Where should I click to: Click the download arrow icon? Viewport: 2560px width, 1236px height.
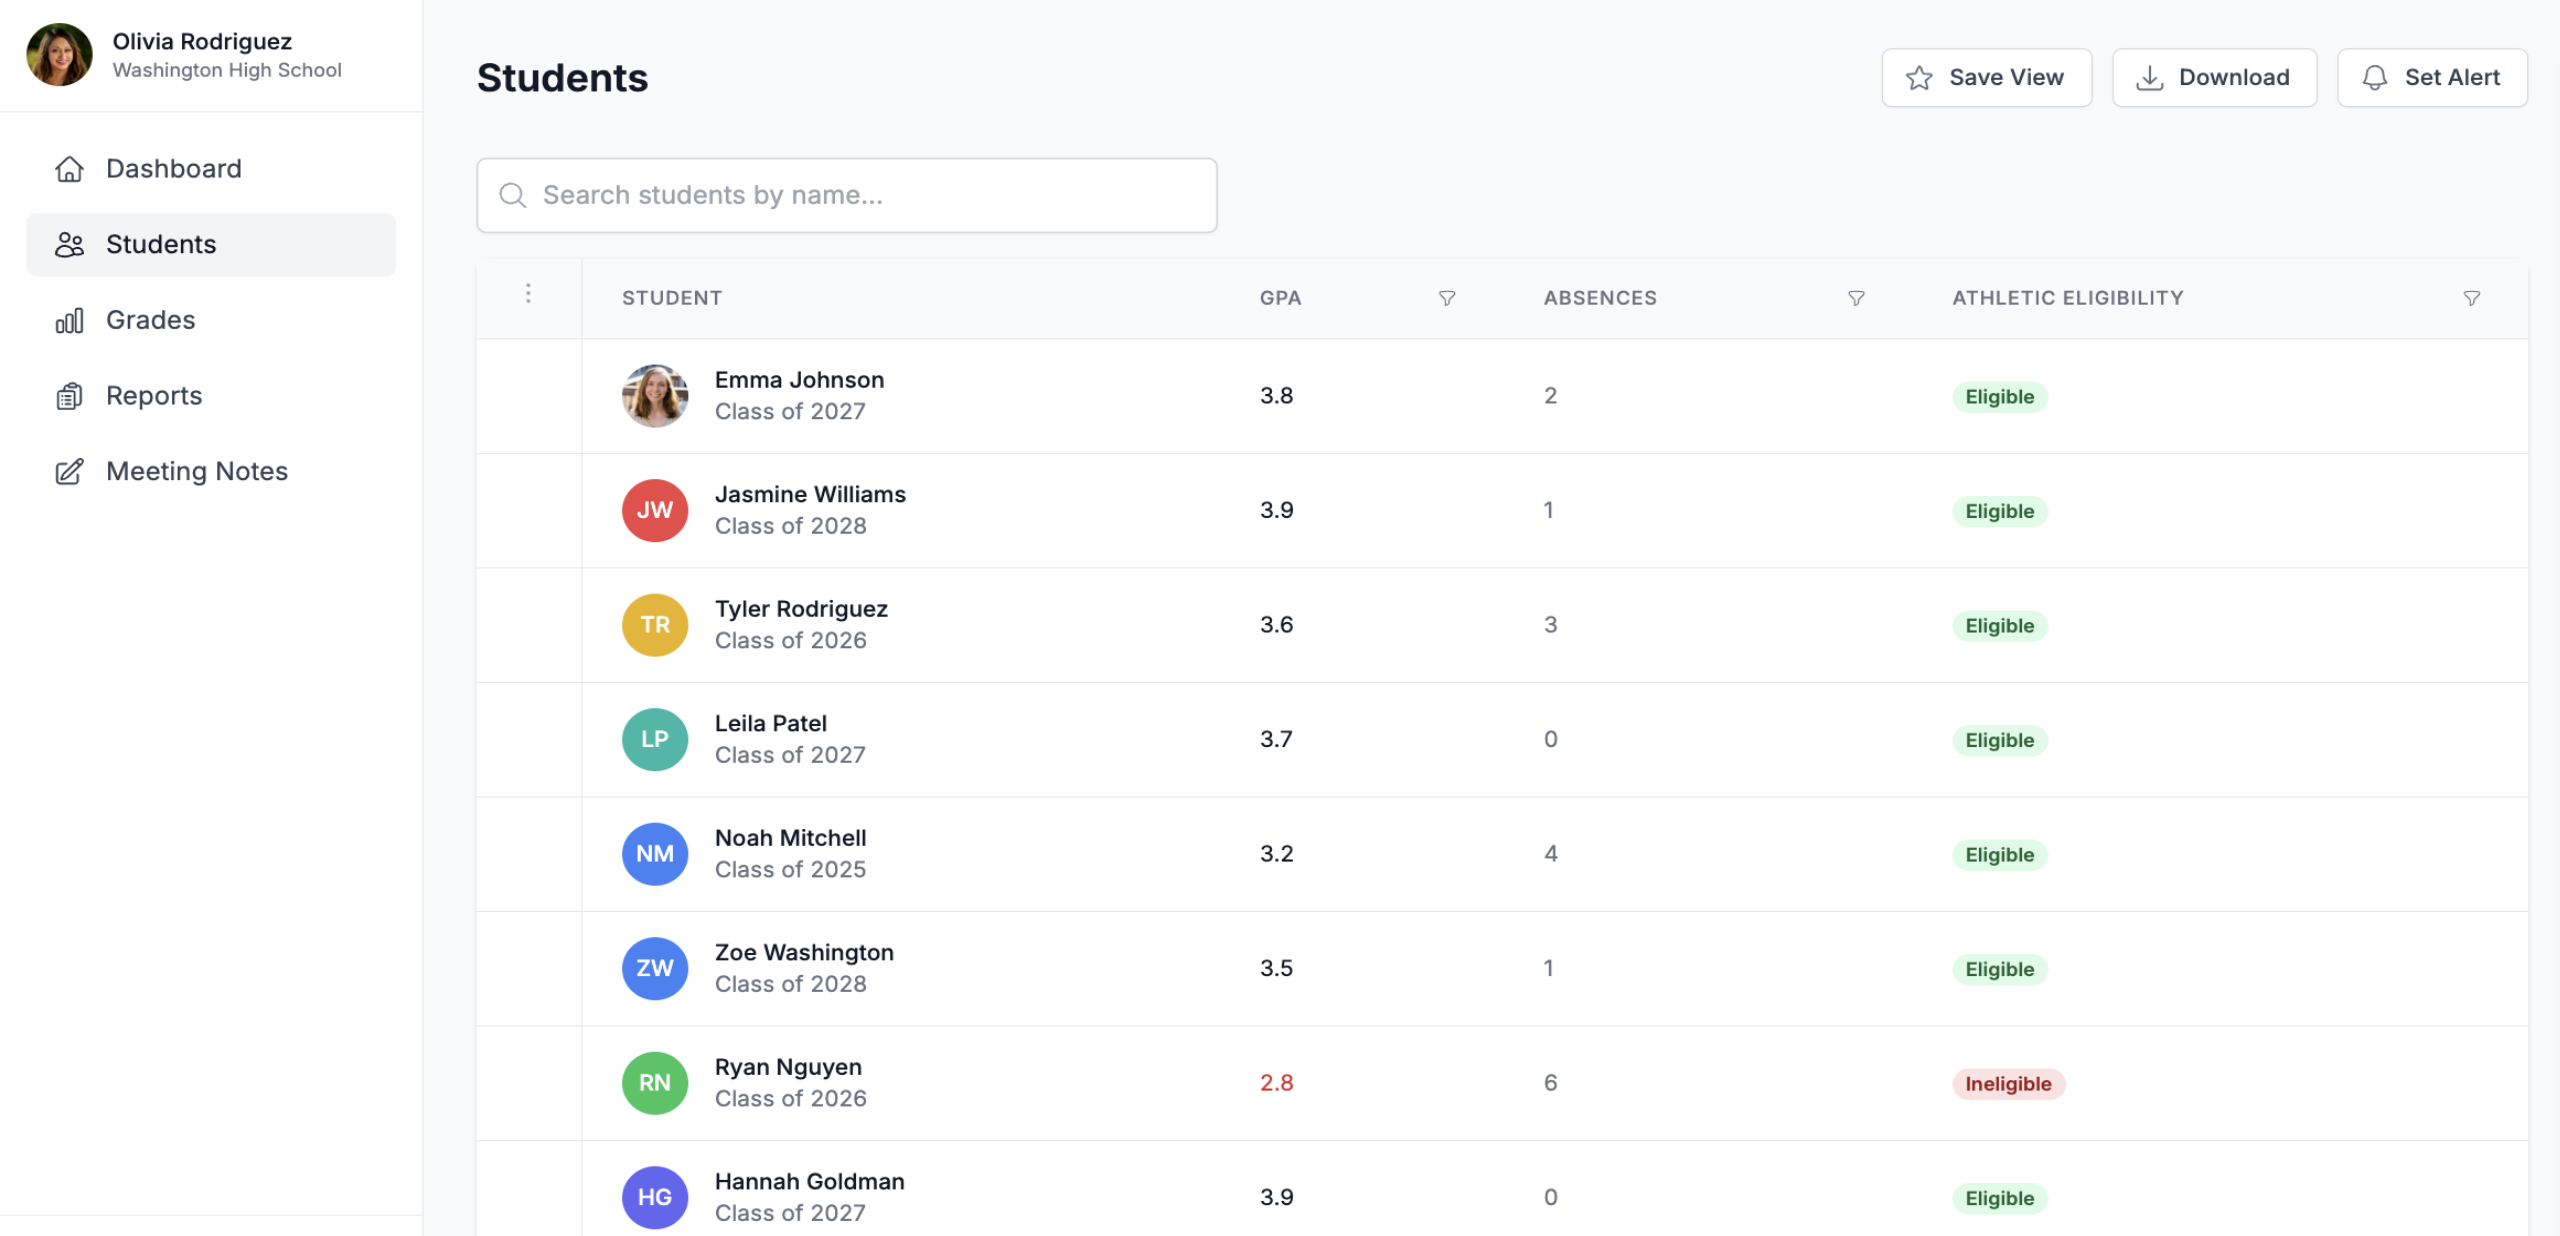(2149, 78)
